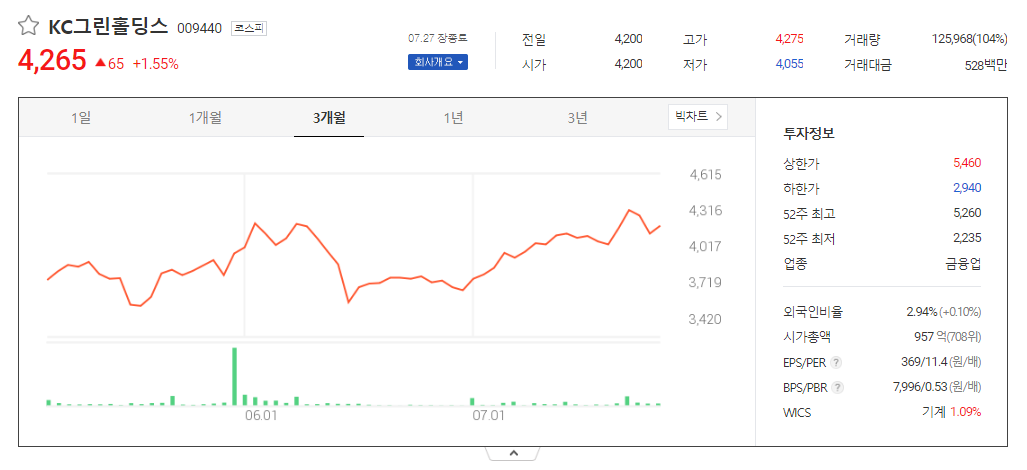Click the 코스피 market badge
This screenshot has width=1027, height=470.
249,28
